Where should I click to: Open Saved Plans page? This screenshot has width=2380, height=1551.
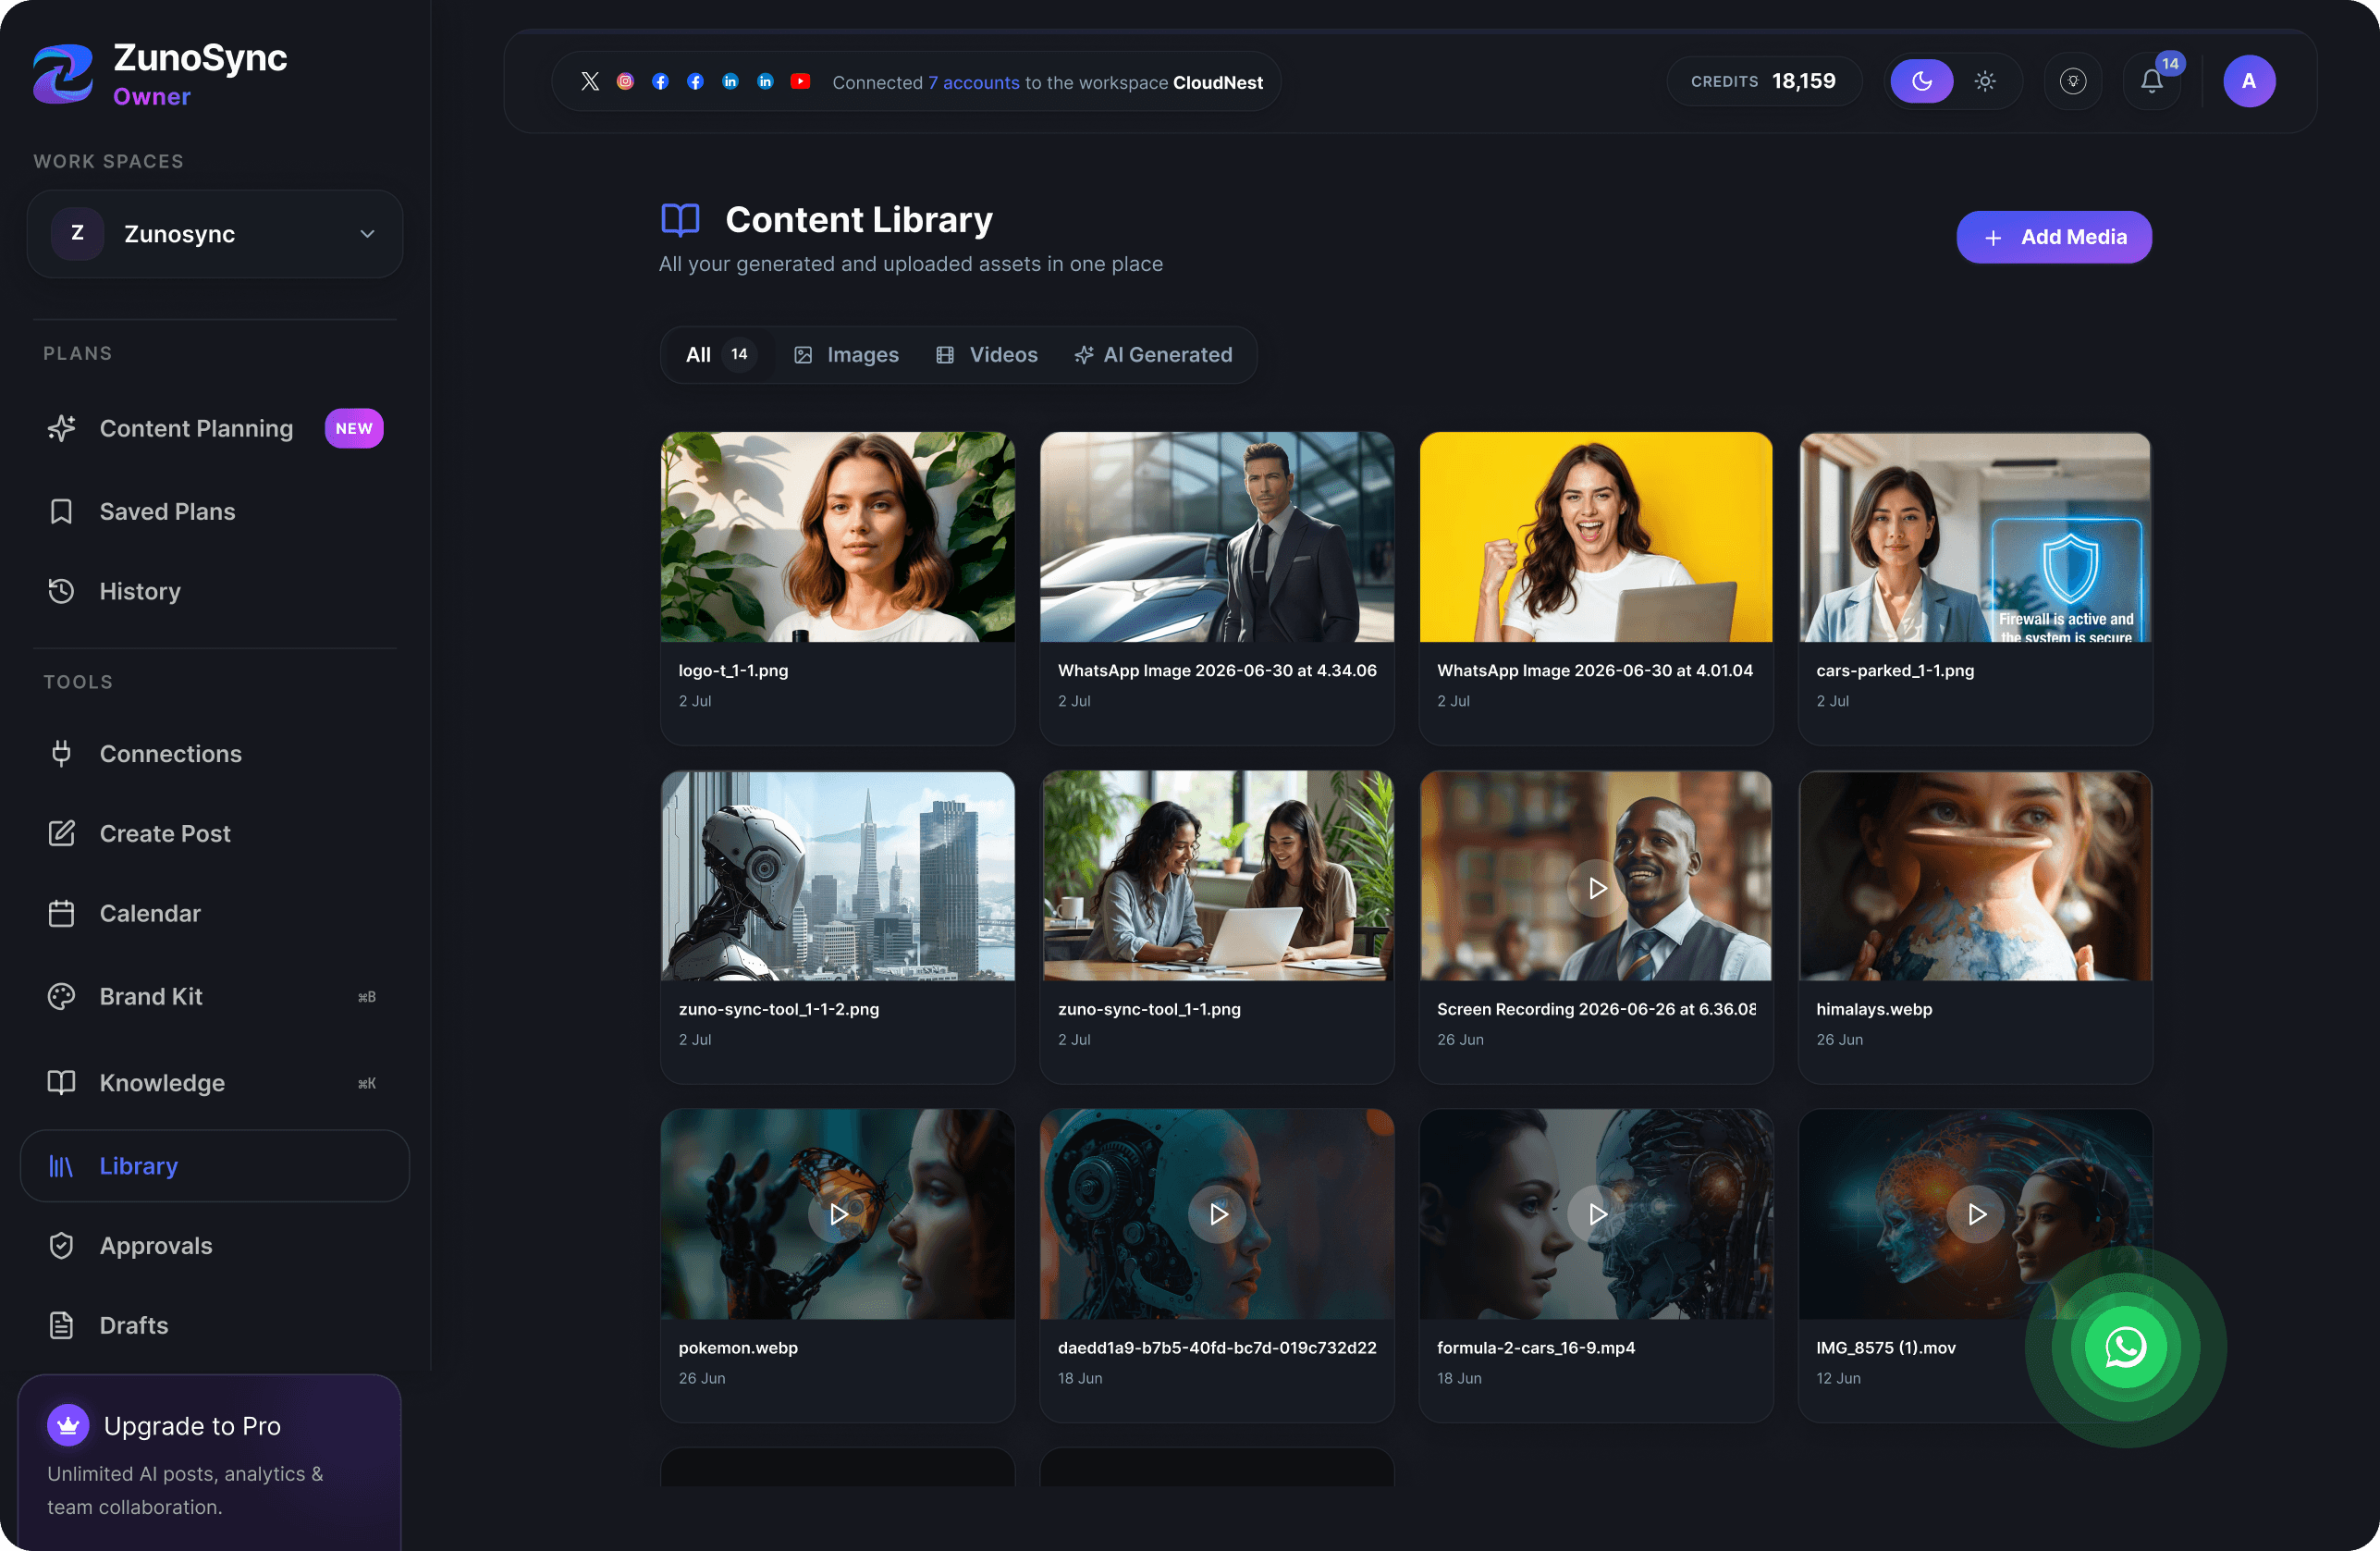coord(215,511)
